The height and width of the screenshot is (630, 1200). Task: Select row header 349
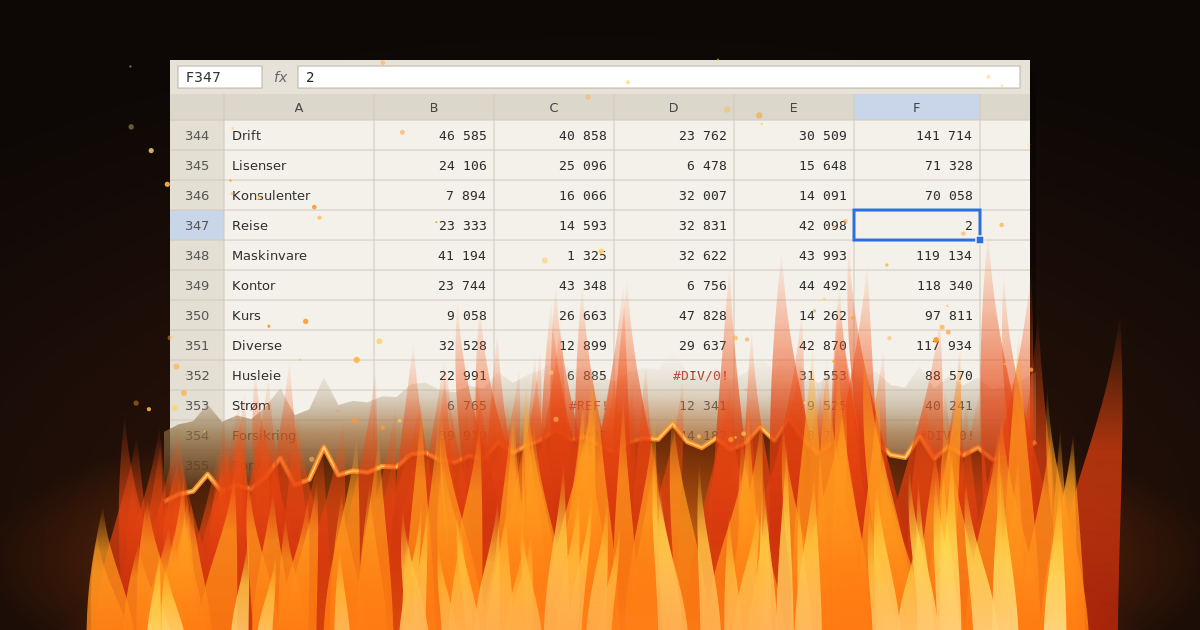pyautogui.click(x=197, y=286)
